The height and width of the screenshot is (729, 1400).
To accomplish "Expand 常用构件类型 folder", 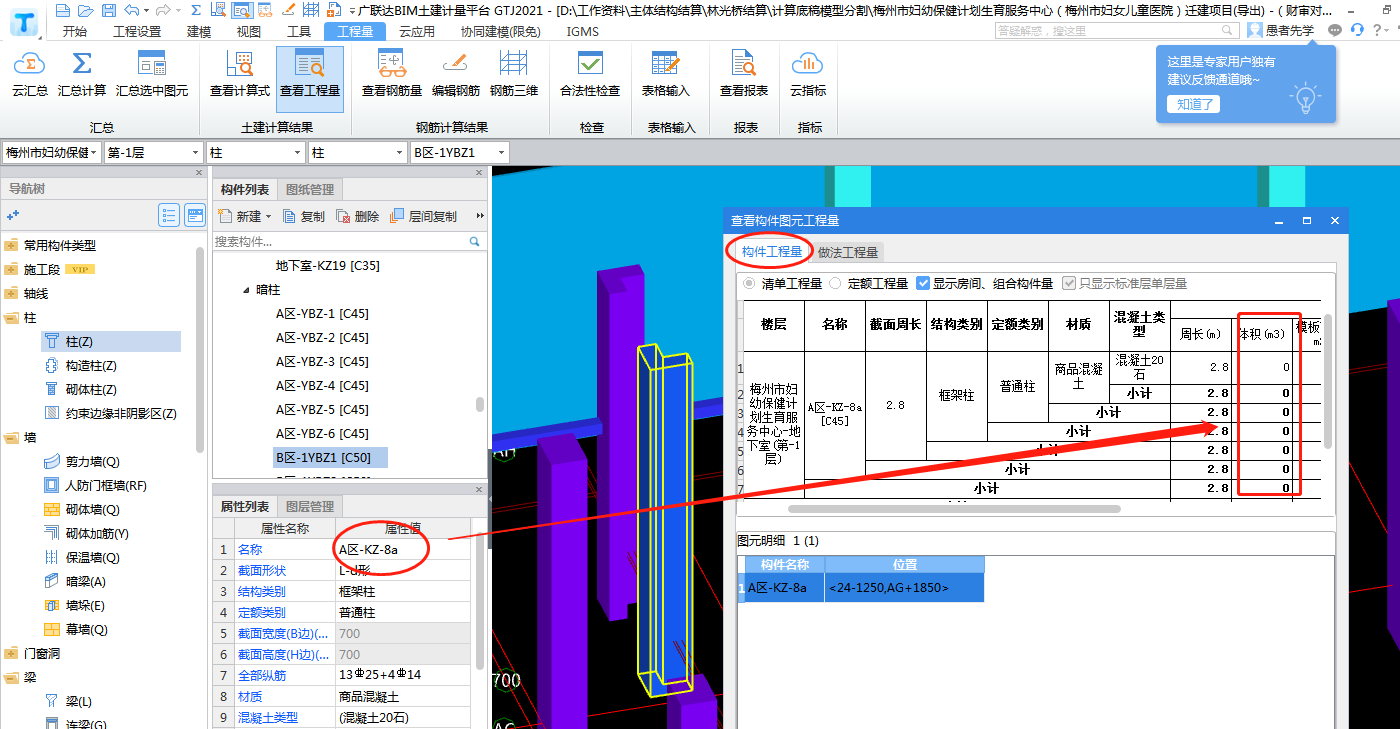I will [11, 245].
